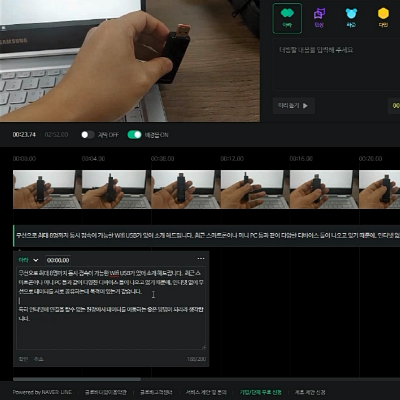
Task: Open the 기업/단체 무료 신청 link
Action: [x=261, y=392]
